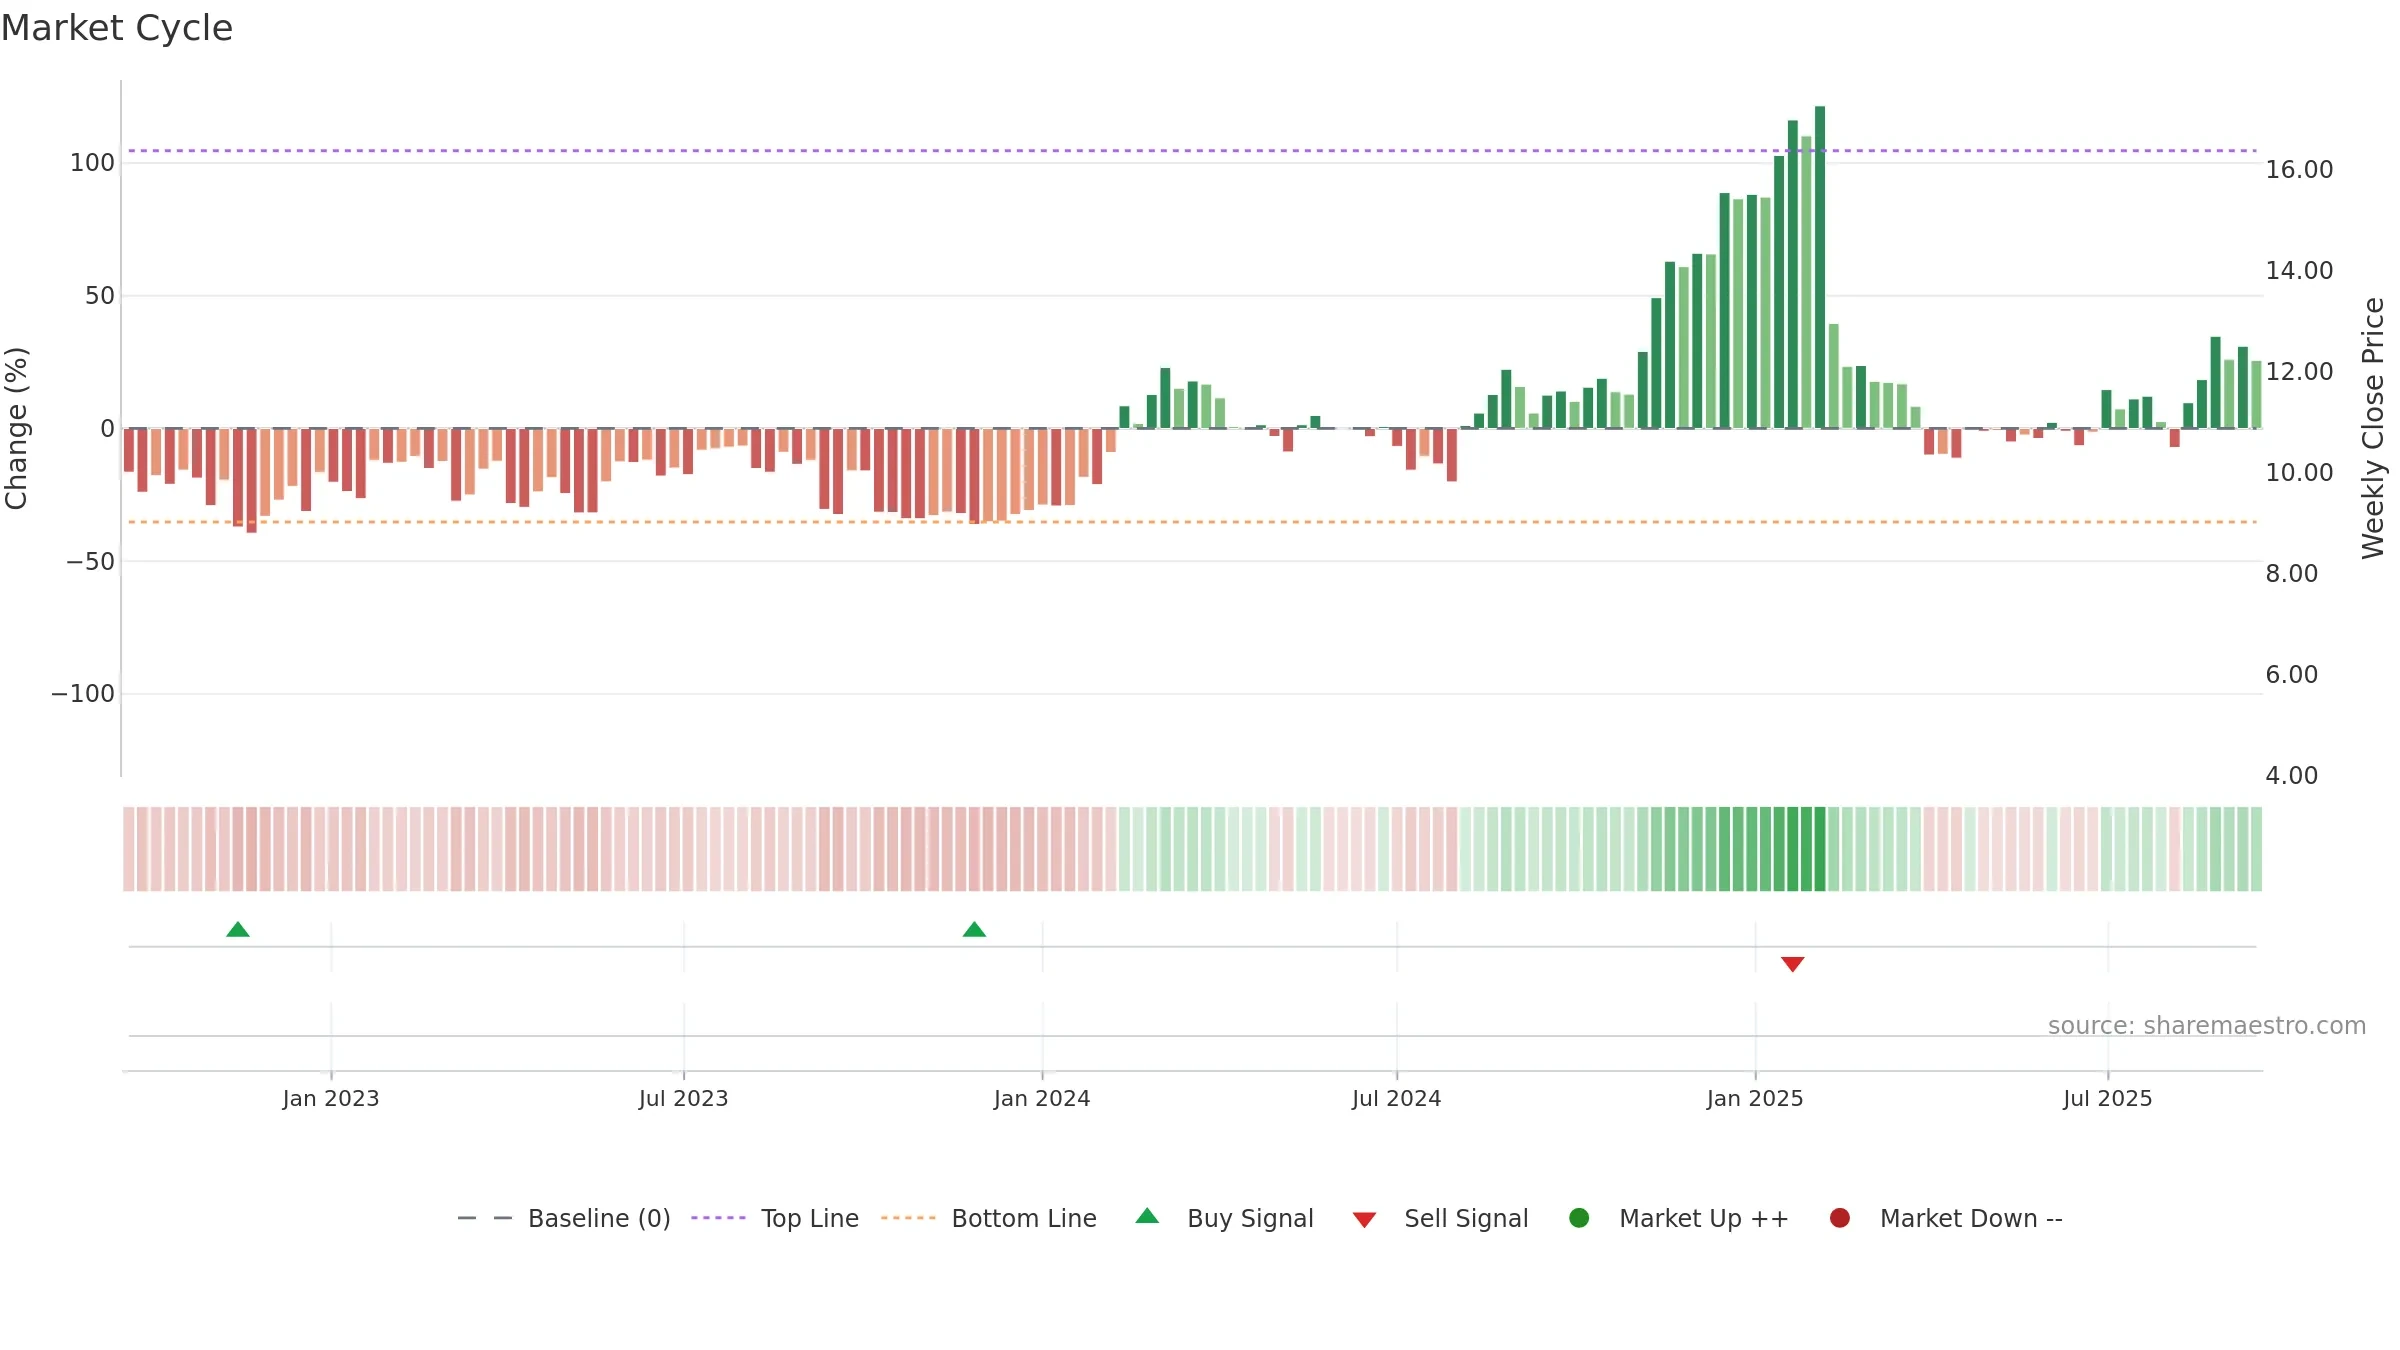
Task: Click the Change (%) axis label
Action: point(16,428)
